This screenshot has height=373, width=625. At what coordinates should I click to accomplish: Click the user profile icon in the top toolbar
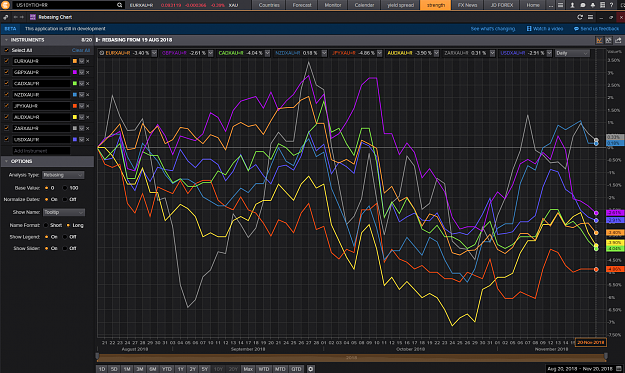click(572, 5)
